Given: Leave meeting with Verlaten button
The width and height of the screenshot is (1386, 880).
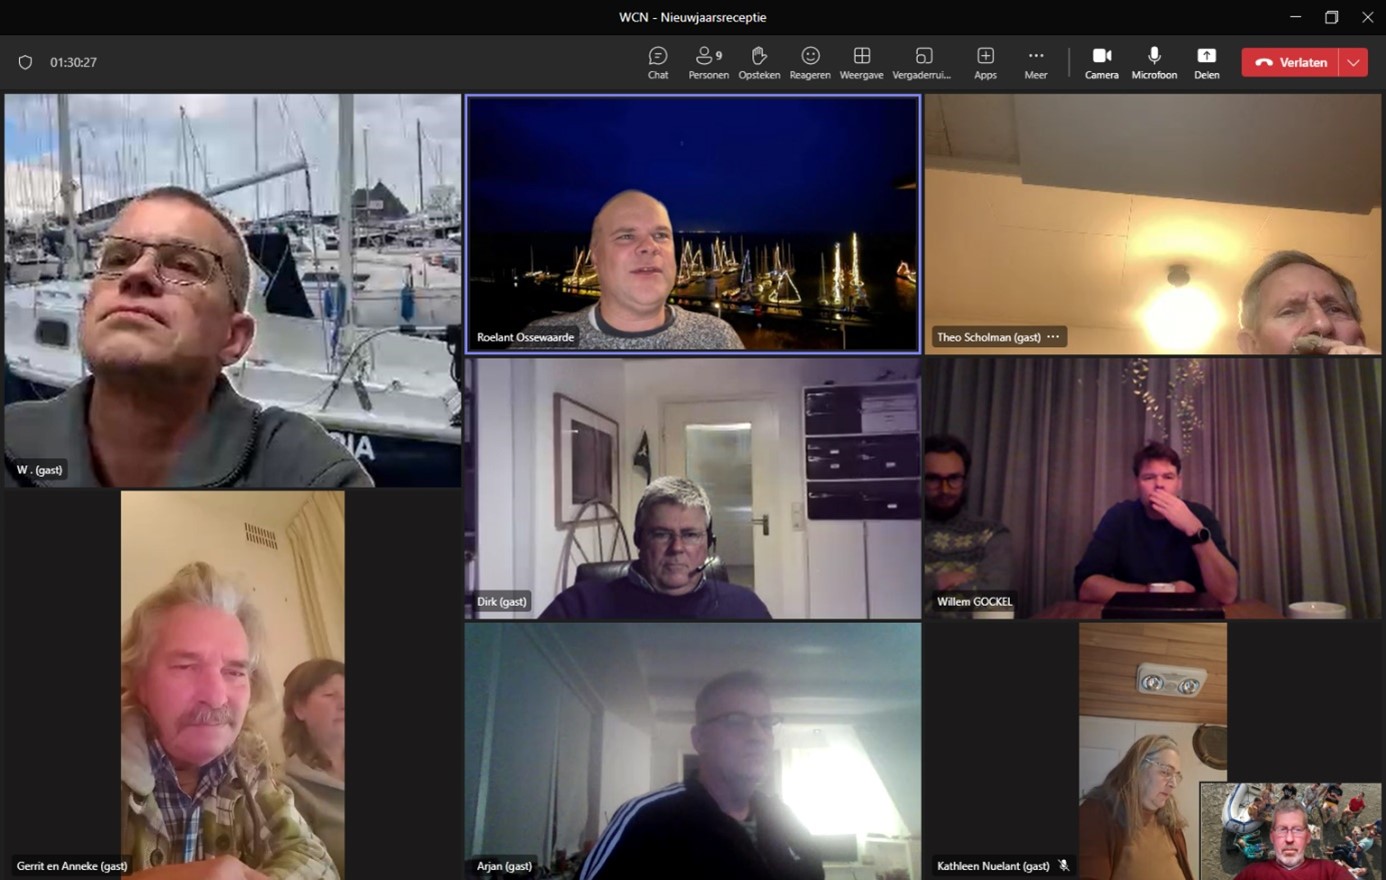Looking at the screenshot, I should pos(1291,62).
